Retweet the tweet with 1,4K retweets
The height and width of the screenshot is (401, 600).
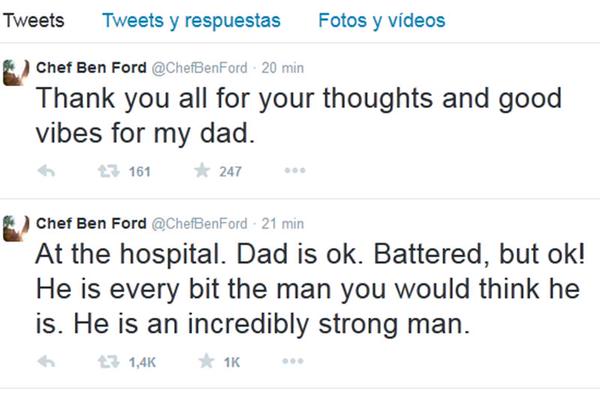tap(114, 361)
